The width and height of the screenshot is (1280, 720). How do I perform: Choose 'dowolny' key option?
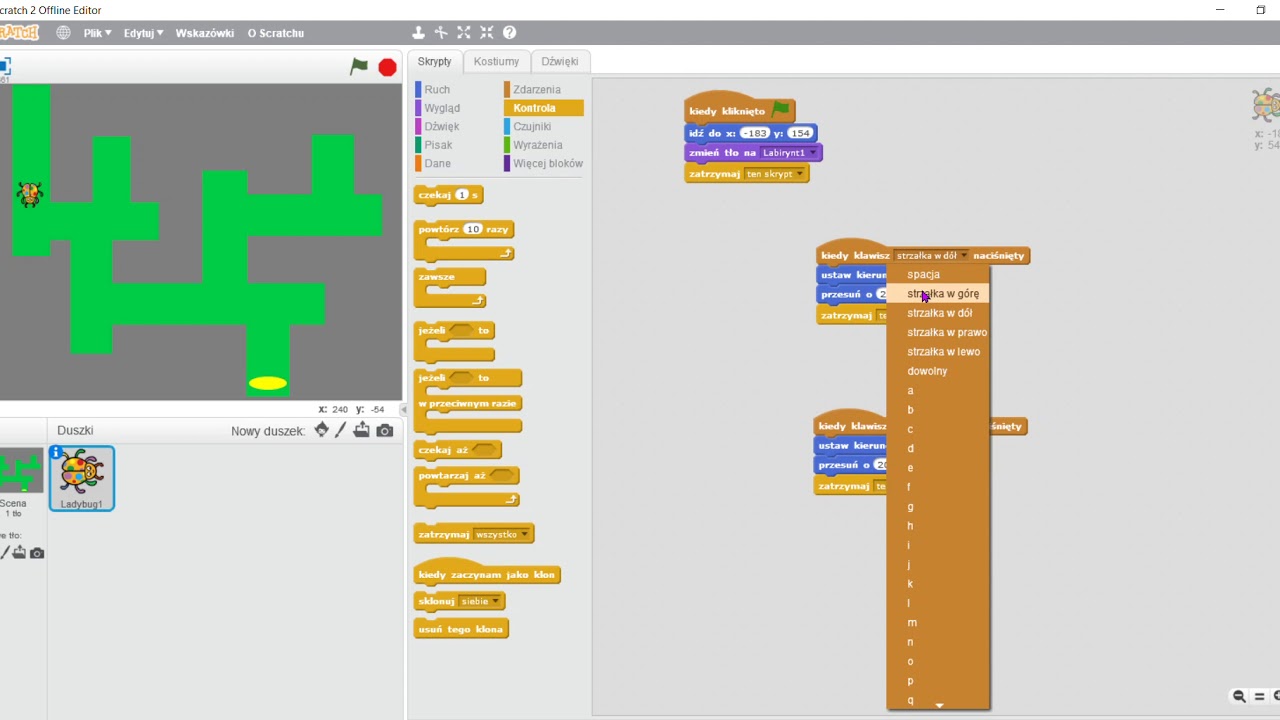click(938, 371)
